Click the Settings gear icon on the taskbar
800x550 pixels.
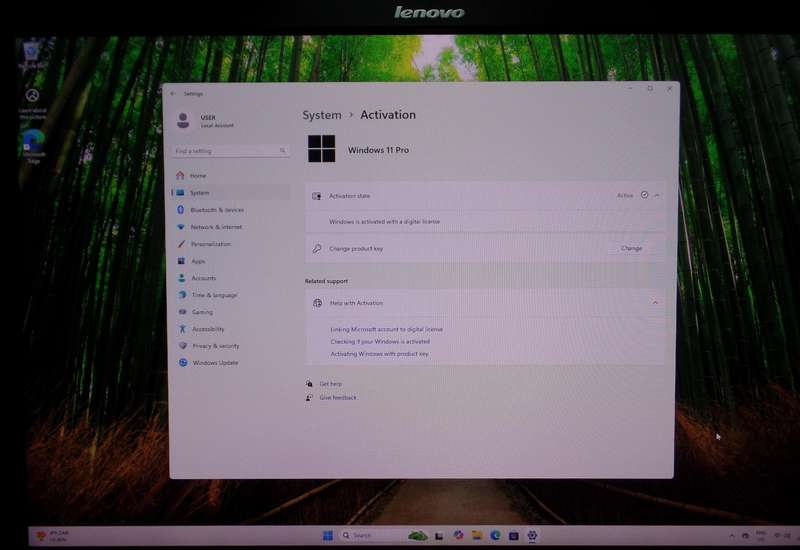click(x=532, y=535)
